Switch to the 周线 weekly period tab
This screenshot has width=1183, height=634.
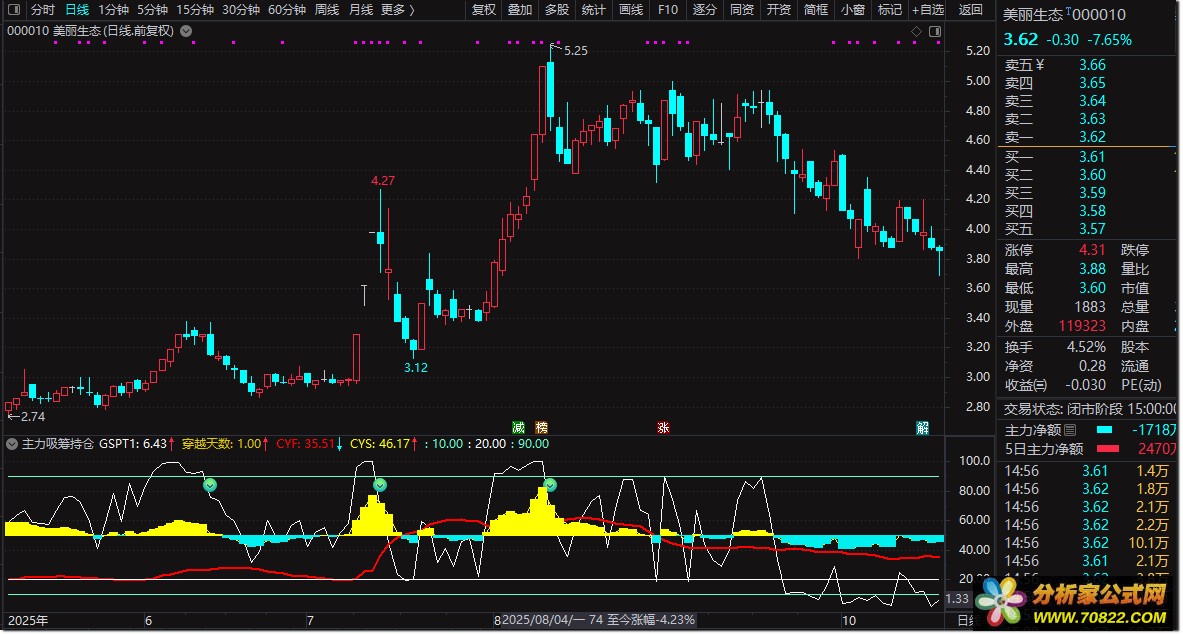tap(326, 10)
